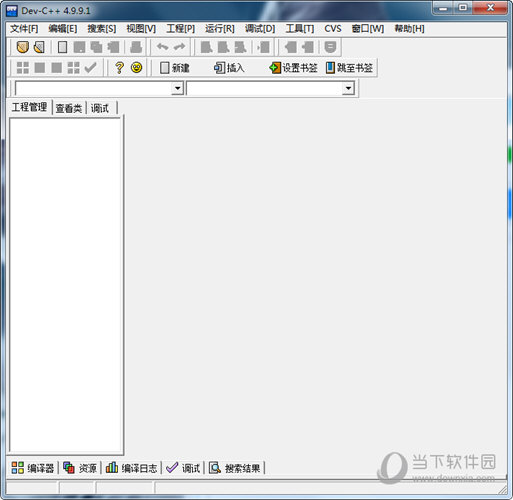Image resolution: width=513 pixels, height=500 pixels.
Task: Click the blank-page New source file icon
Action: tap(62, 47)
